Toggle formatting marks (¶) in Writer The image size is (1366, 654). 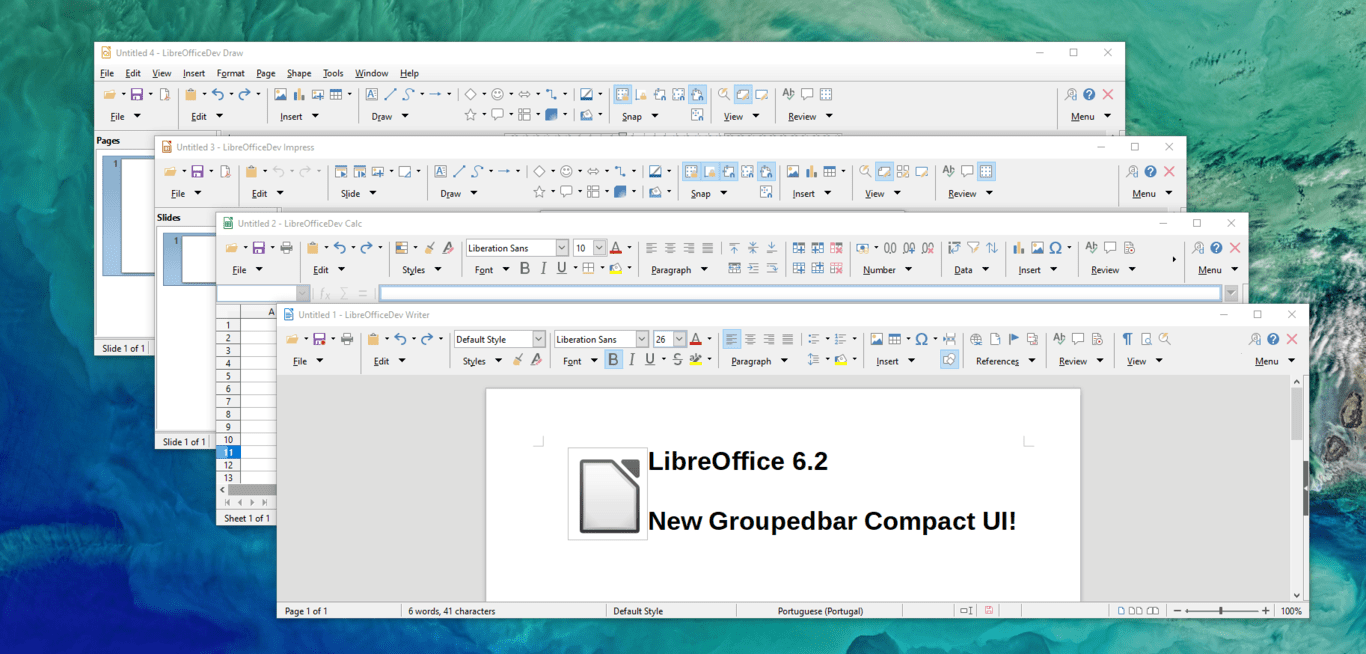pyautogui.click(x=1128, y=339)
